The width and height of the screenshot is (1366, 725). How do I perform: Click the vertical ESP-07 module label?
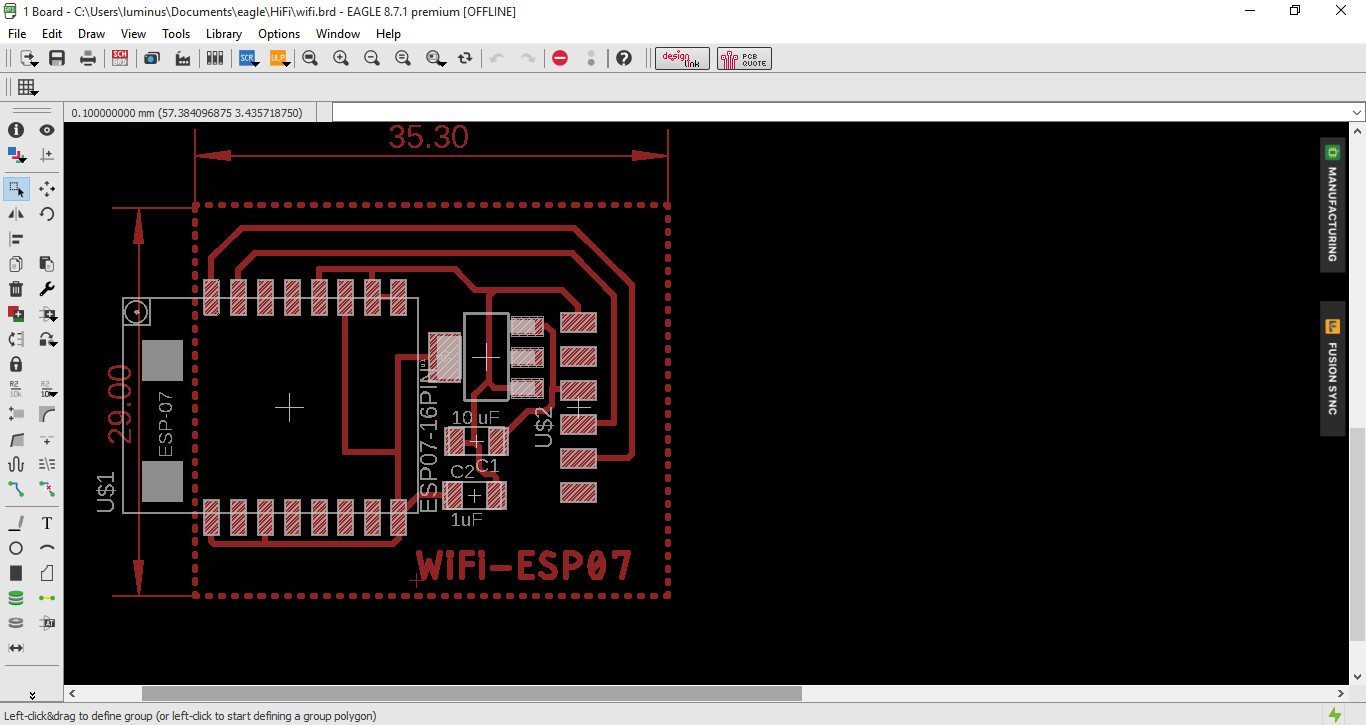coord(166,425)
